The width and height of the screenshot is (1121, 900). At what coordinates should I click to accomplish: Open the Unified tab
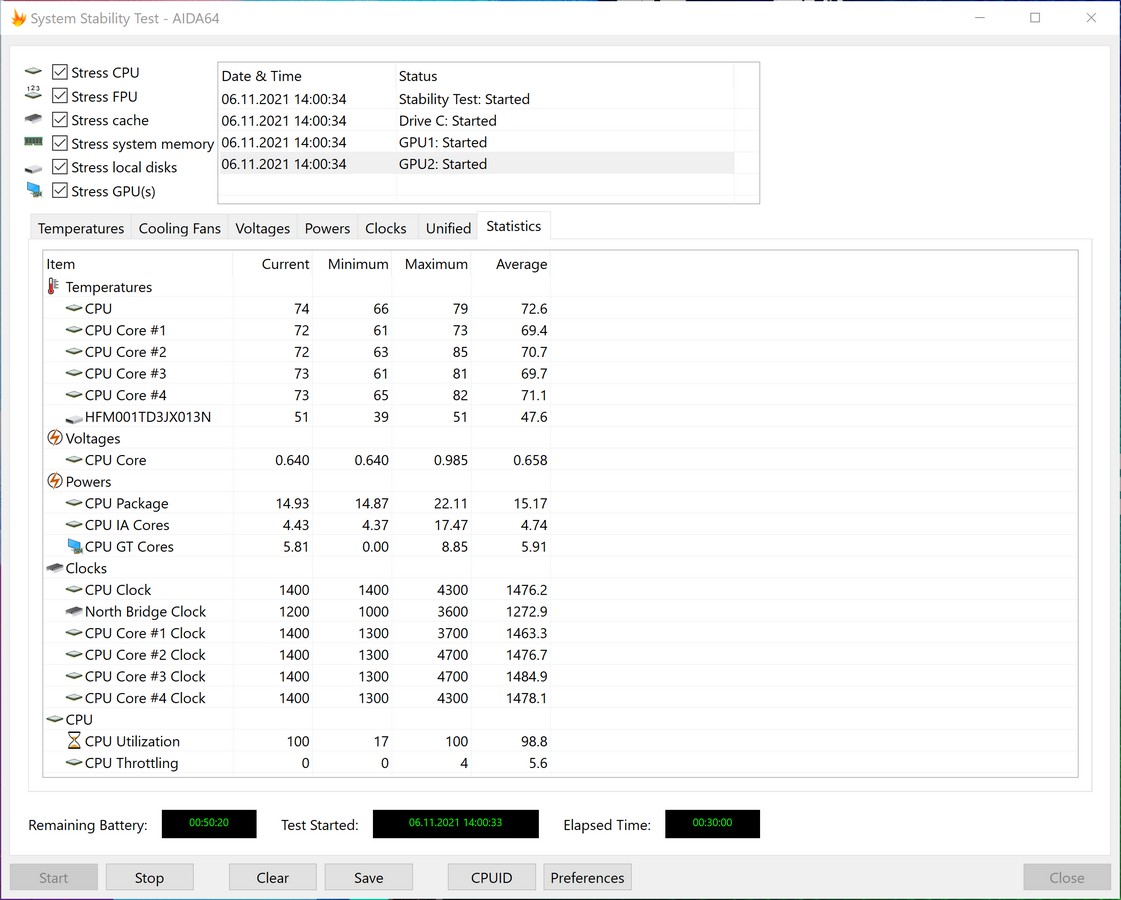point(448,228)
